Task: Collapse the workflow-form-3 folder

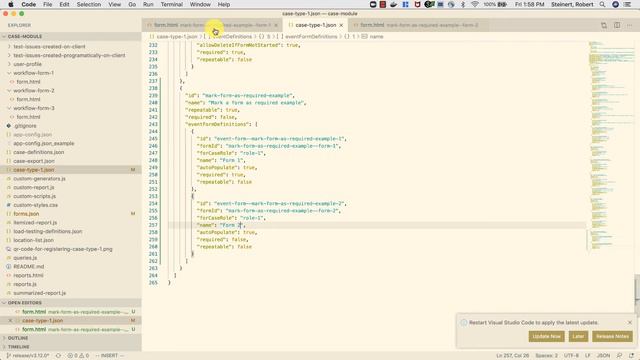Action: 71,108
